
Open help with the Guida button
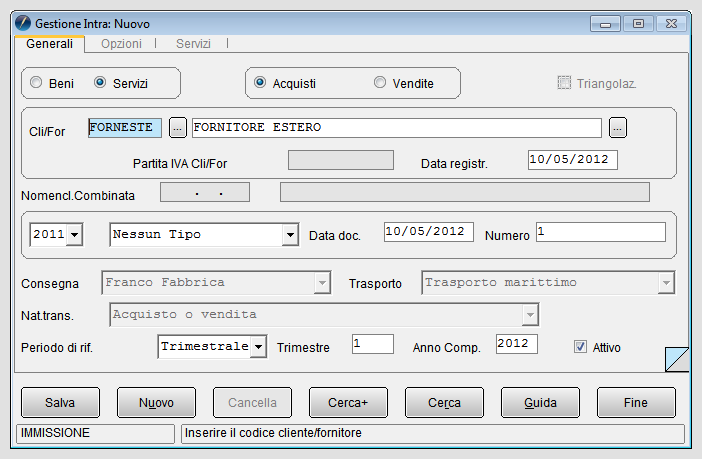coord(540,403)
